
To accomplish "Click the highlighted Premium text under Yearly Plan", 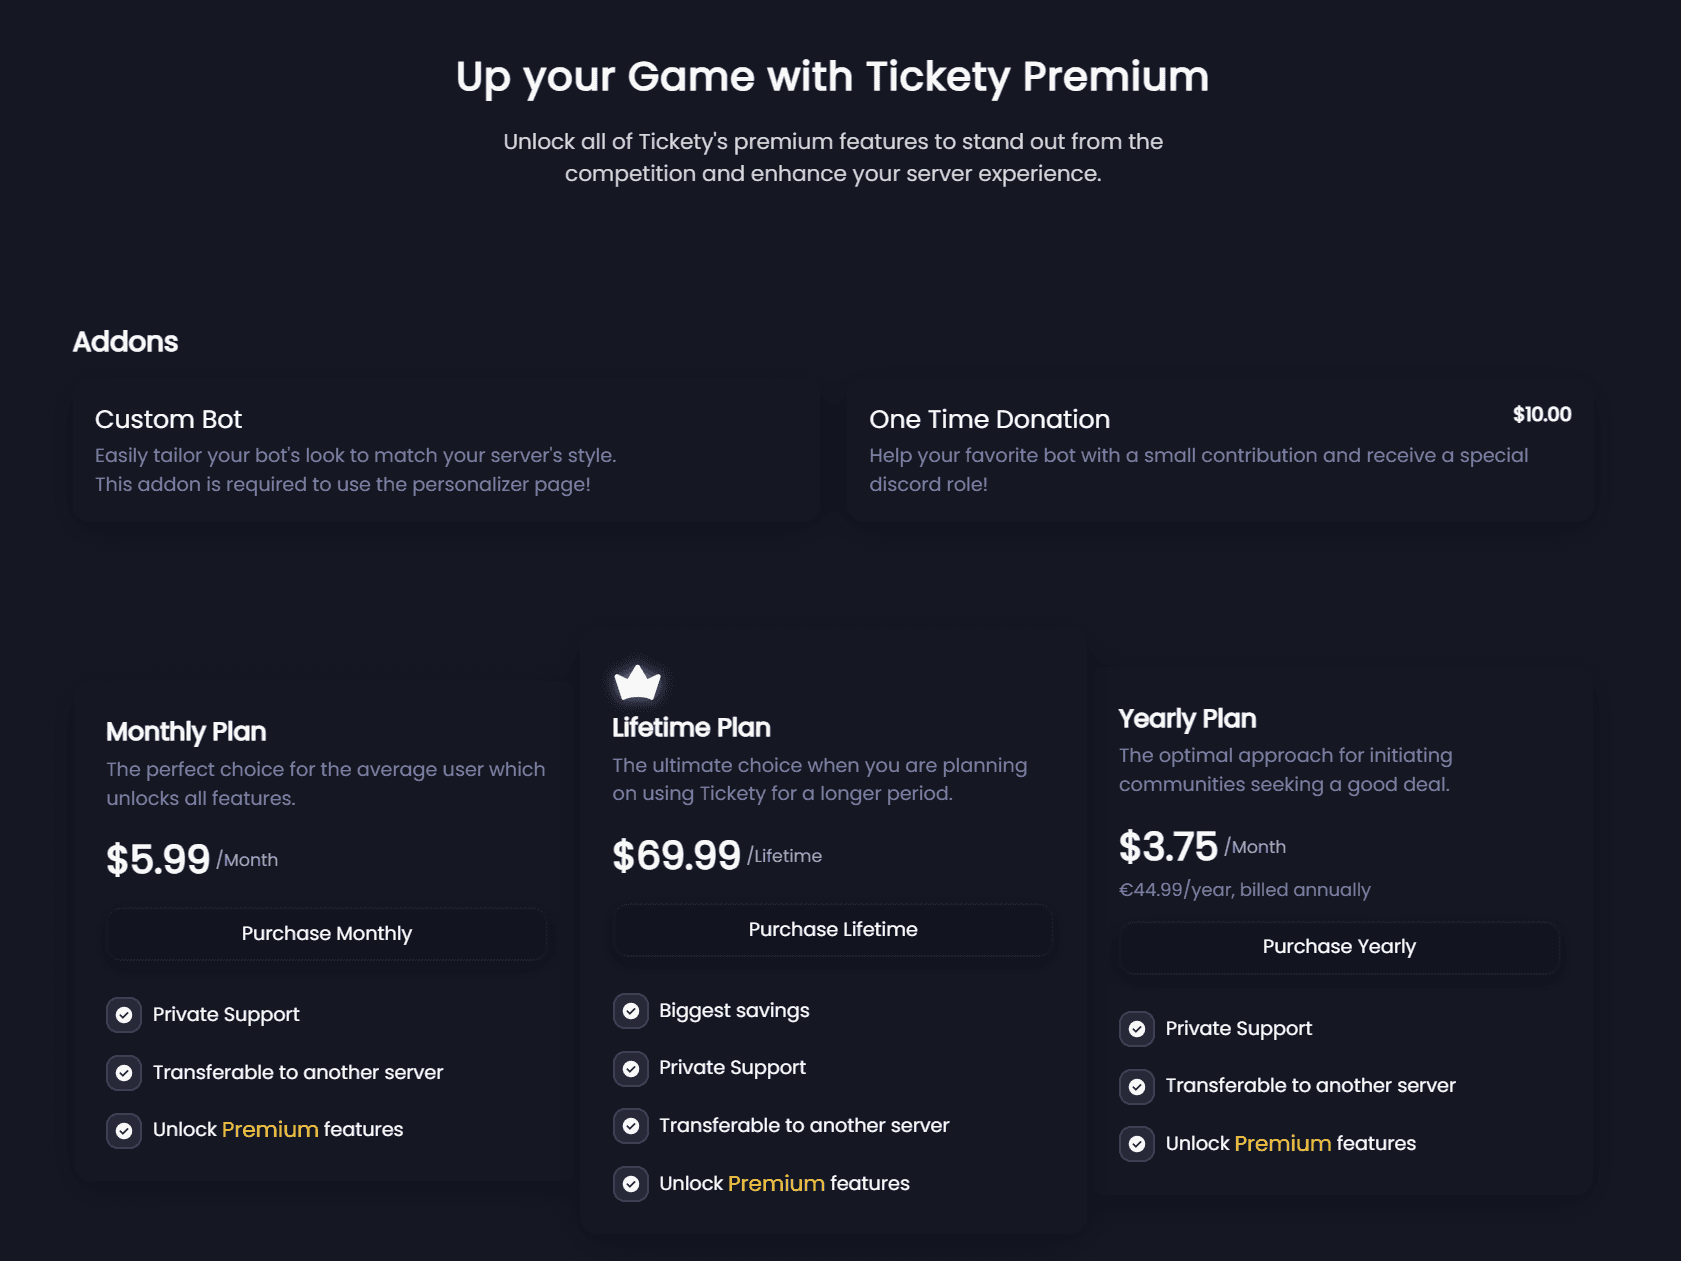I will click(x=1283, y=1143).
